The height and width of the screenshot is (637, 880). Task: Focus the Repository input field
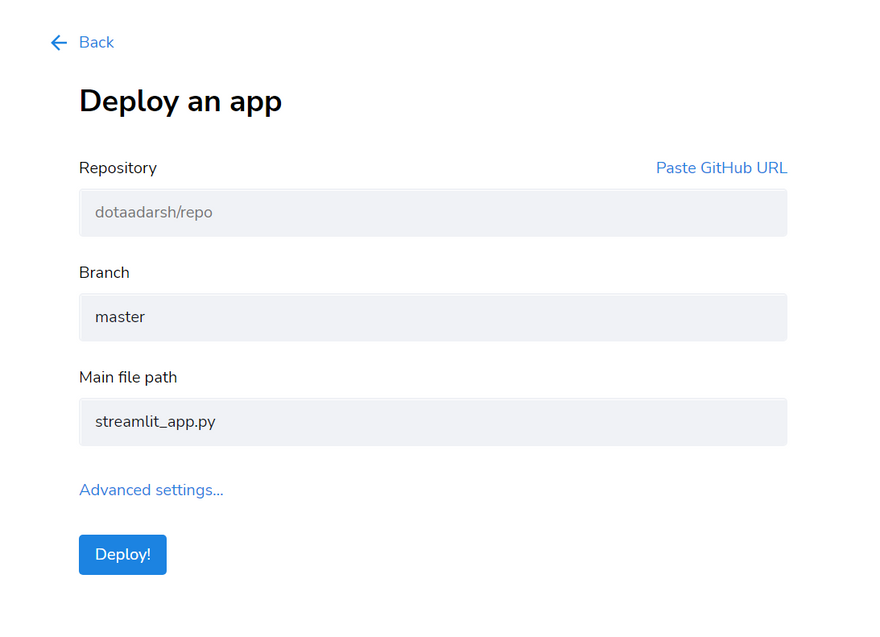[432, 213]
